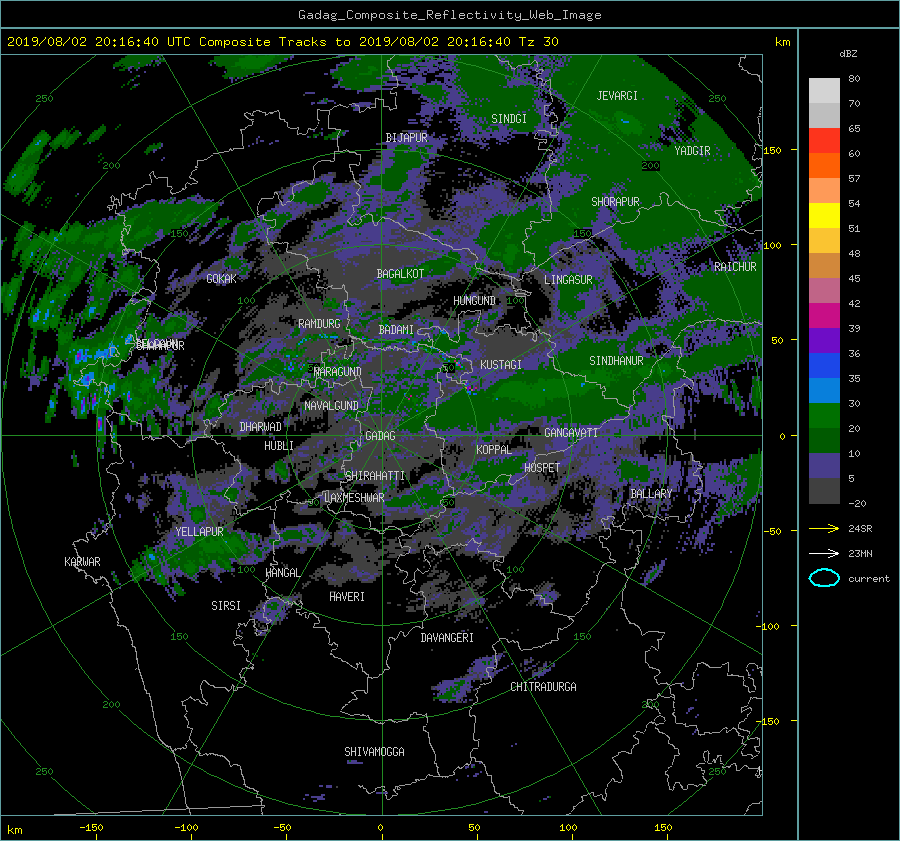Click the DHARWAD city label
The image size is (900, 841).
260,427
